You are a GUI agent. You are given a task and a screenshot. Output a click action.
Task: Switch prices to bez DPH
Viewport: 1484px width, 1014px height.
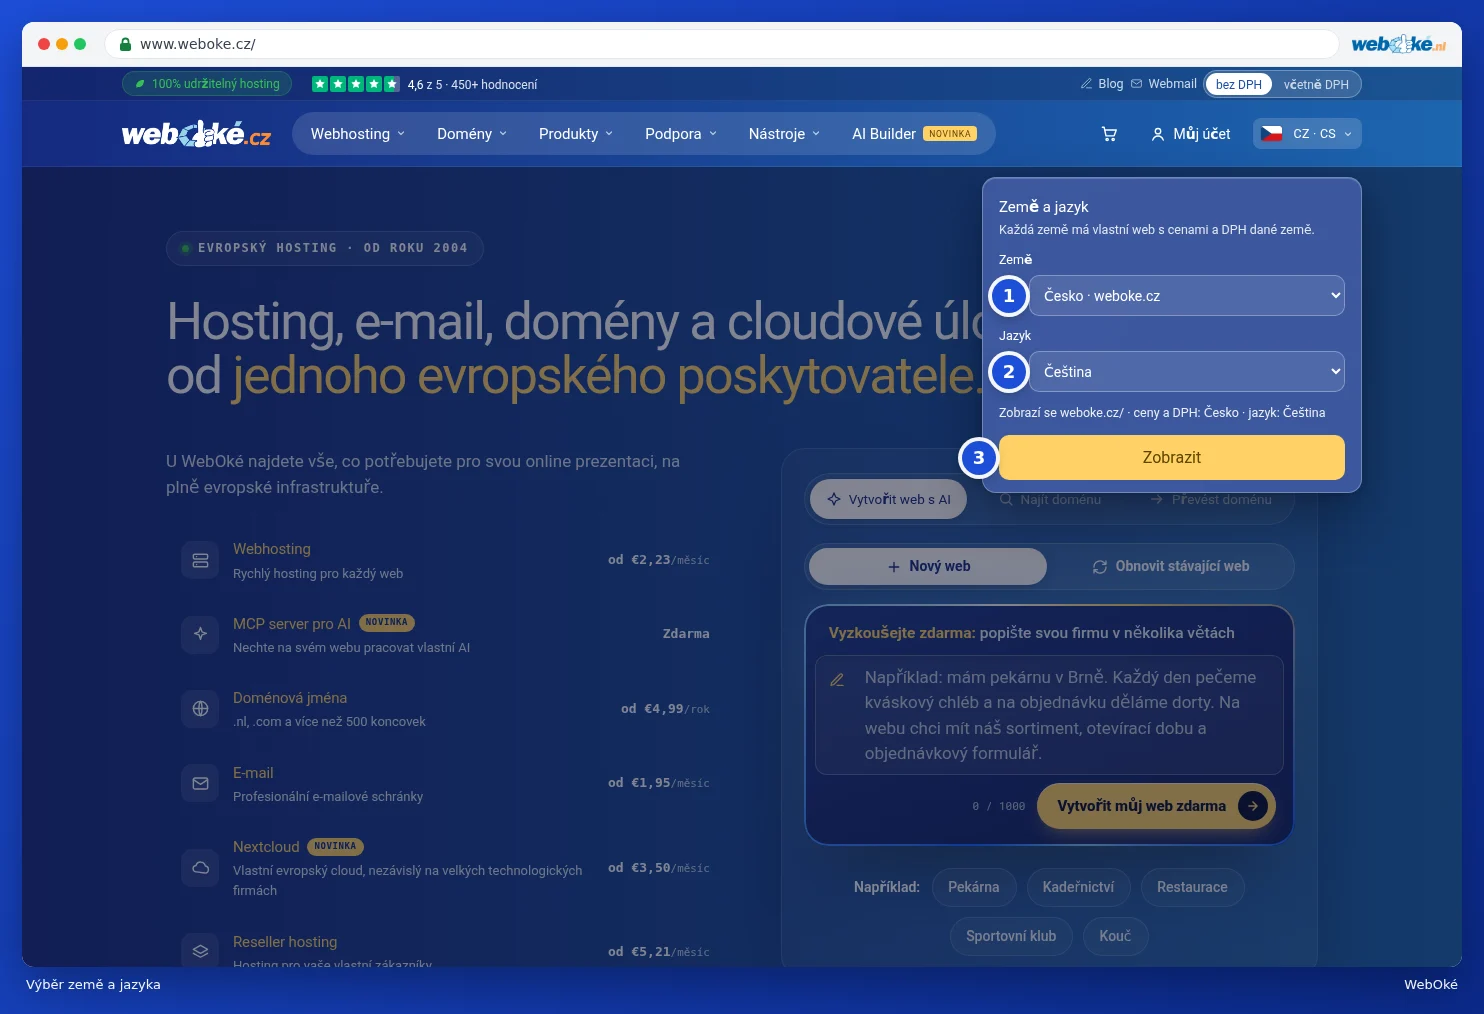(x=1239, y=84)
